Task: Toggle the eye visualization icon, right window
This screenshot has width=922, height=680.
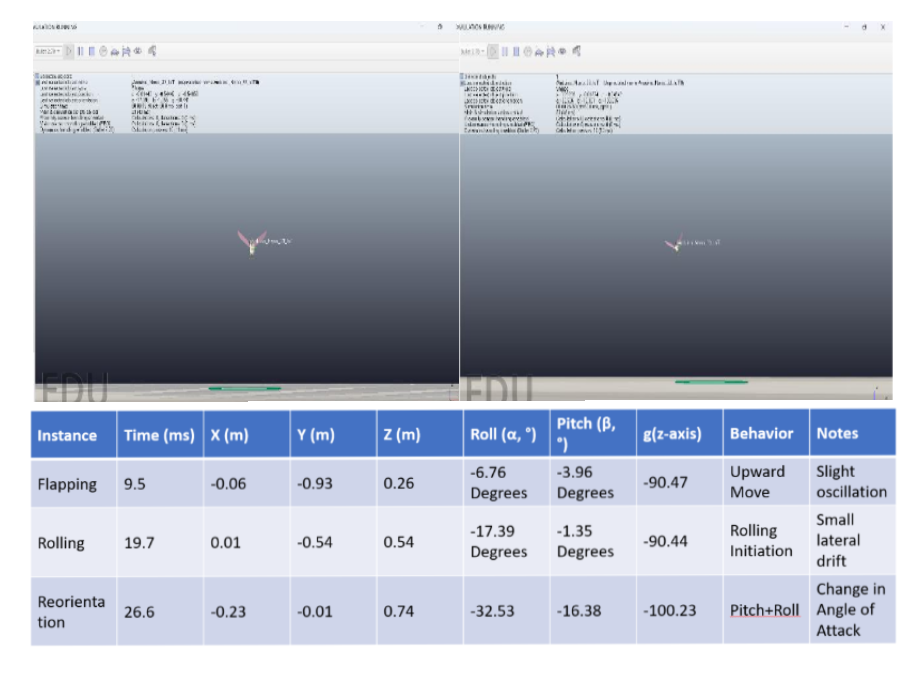Action: pyautogui.click(x=562, y=51)
